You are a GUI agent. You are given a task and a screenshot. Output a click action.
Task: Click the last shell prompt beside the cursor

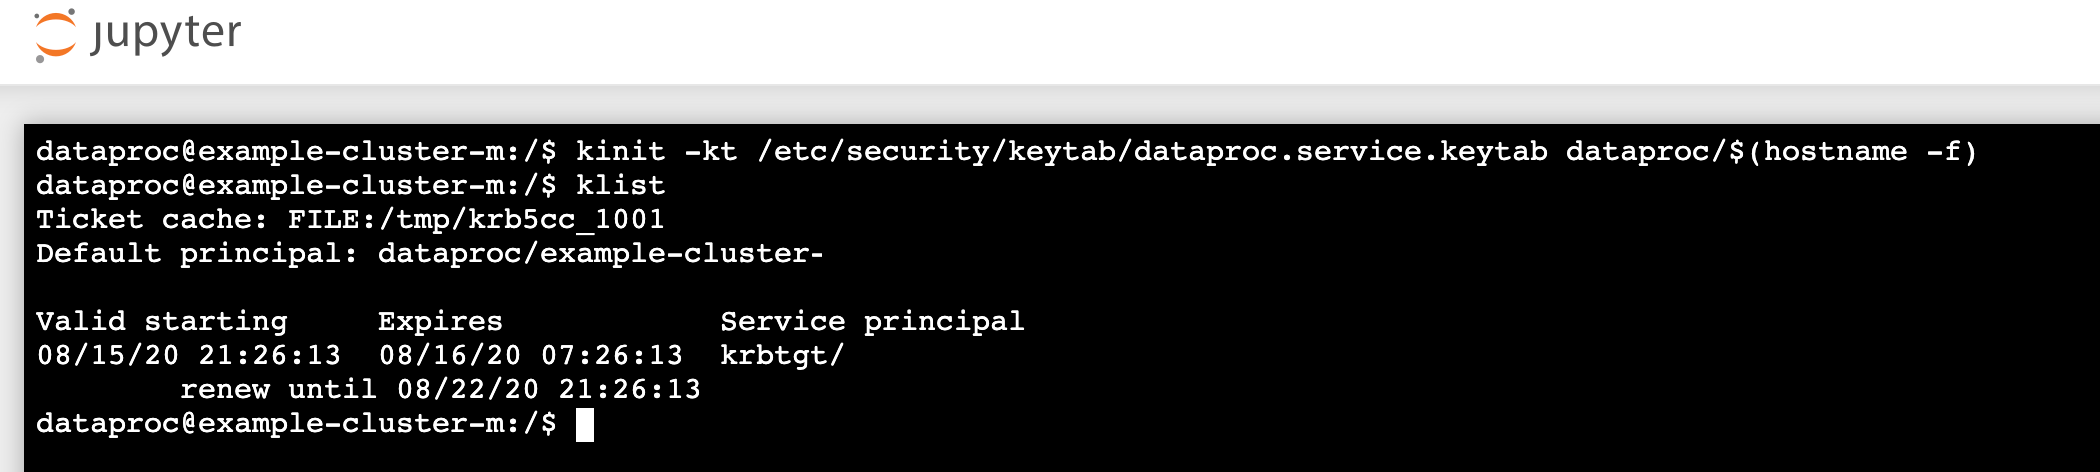point(296,424)
